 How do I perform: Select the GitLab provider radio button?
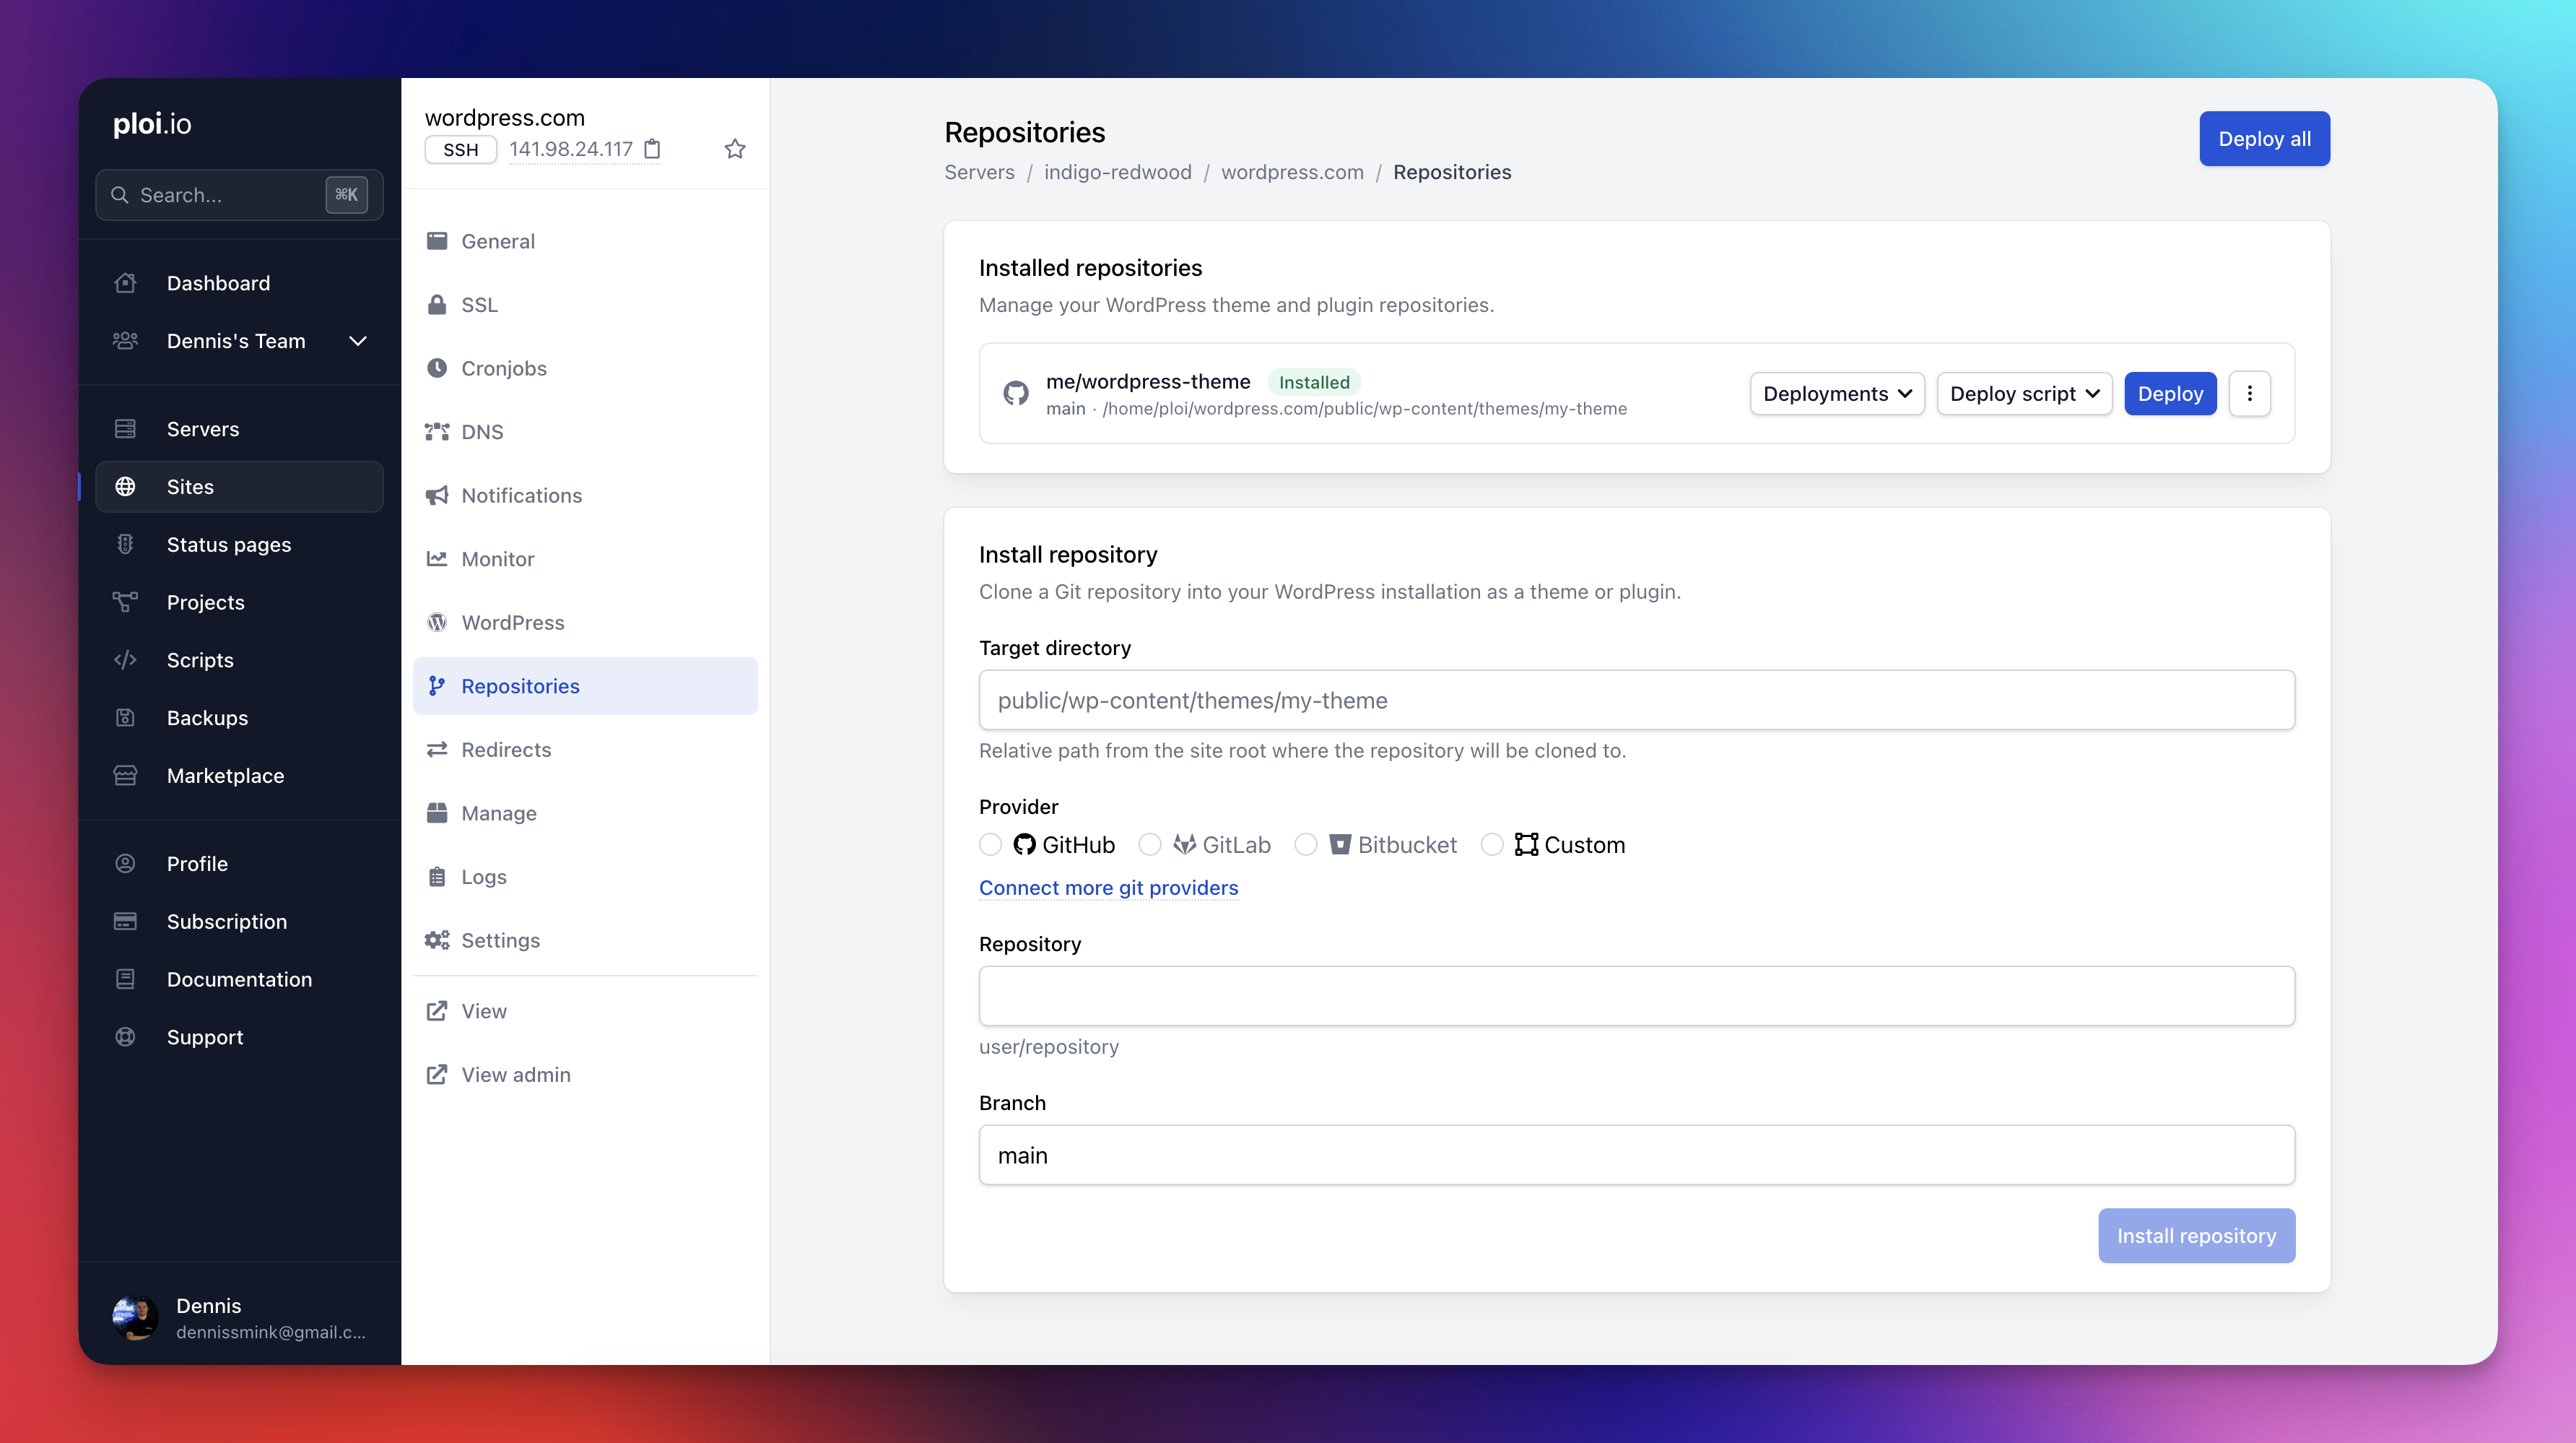pos(1150,845)
